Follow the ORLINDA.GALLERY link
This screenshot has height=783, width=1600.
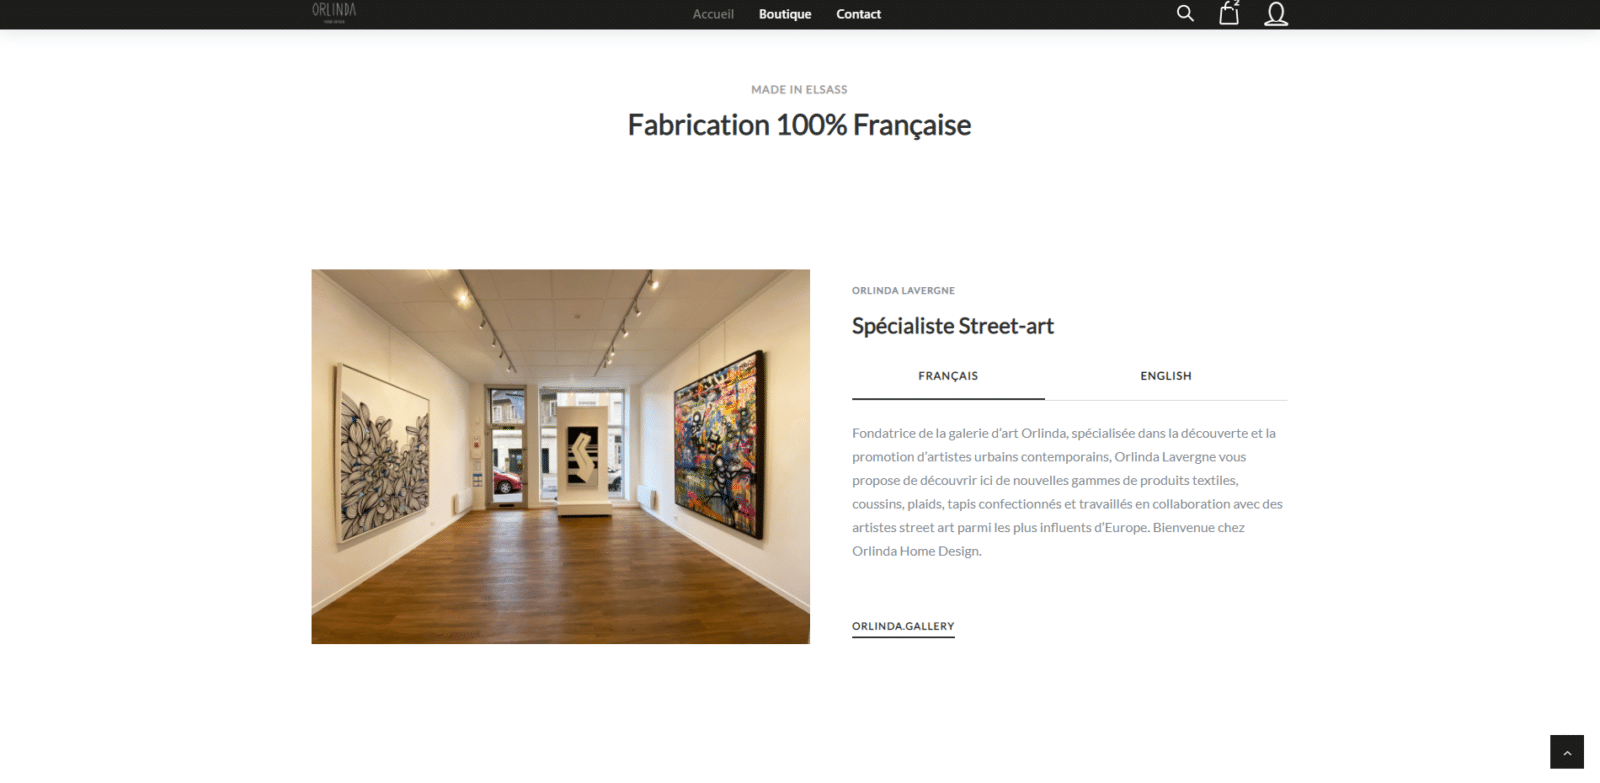pyautogui.click(x=903, y=627)
